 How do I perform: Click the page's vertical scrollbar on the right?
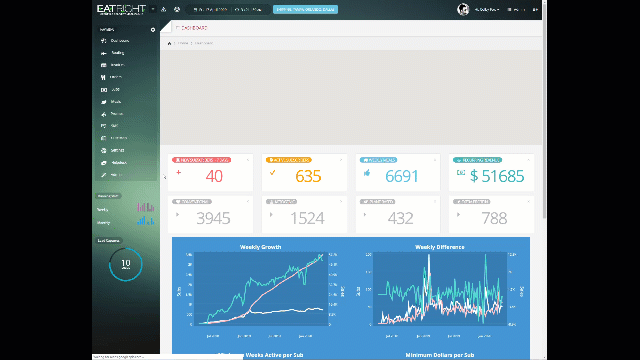544,110
